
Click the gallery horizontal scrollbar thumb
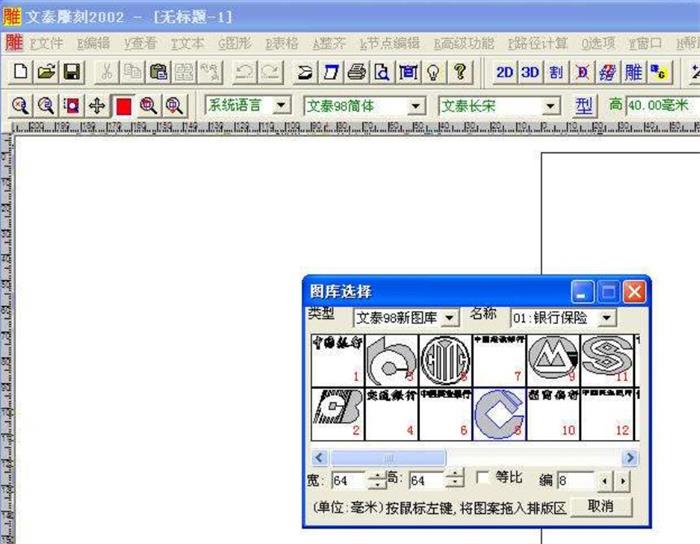click(388, 457)
